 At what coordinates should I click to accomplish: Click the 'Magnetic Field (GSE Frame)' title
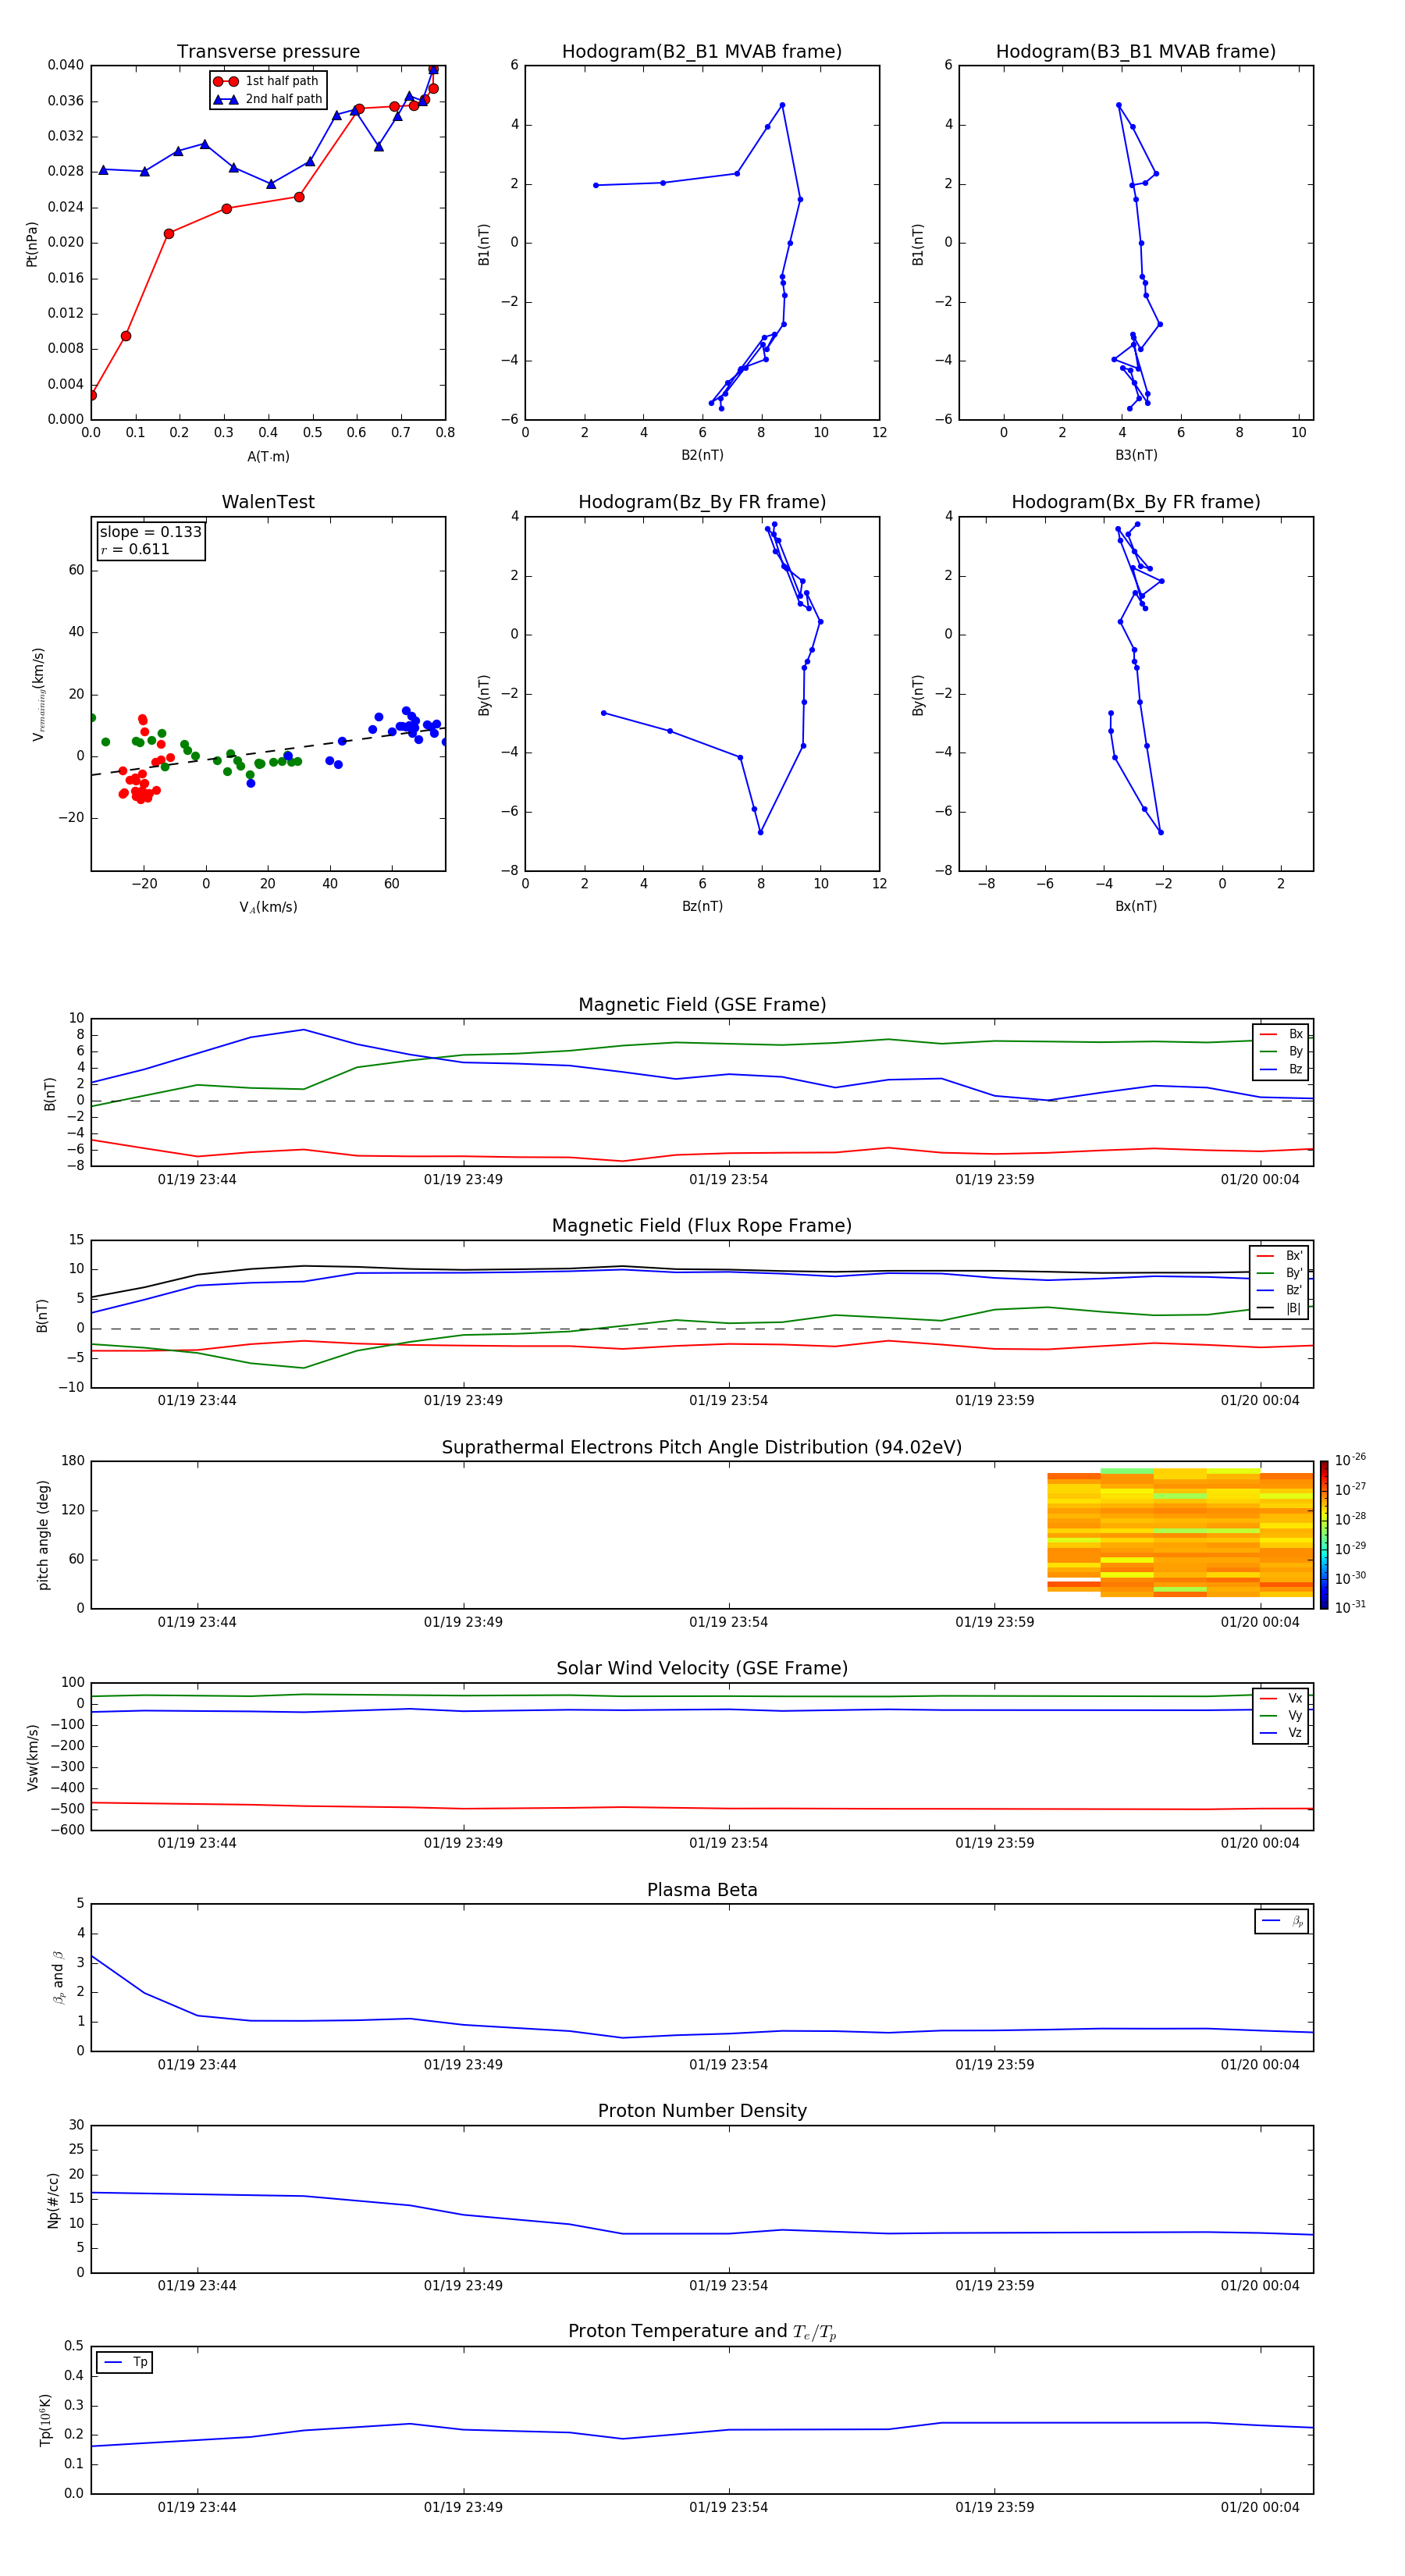[x=702, y=1005]
